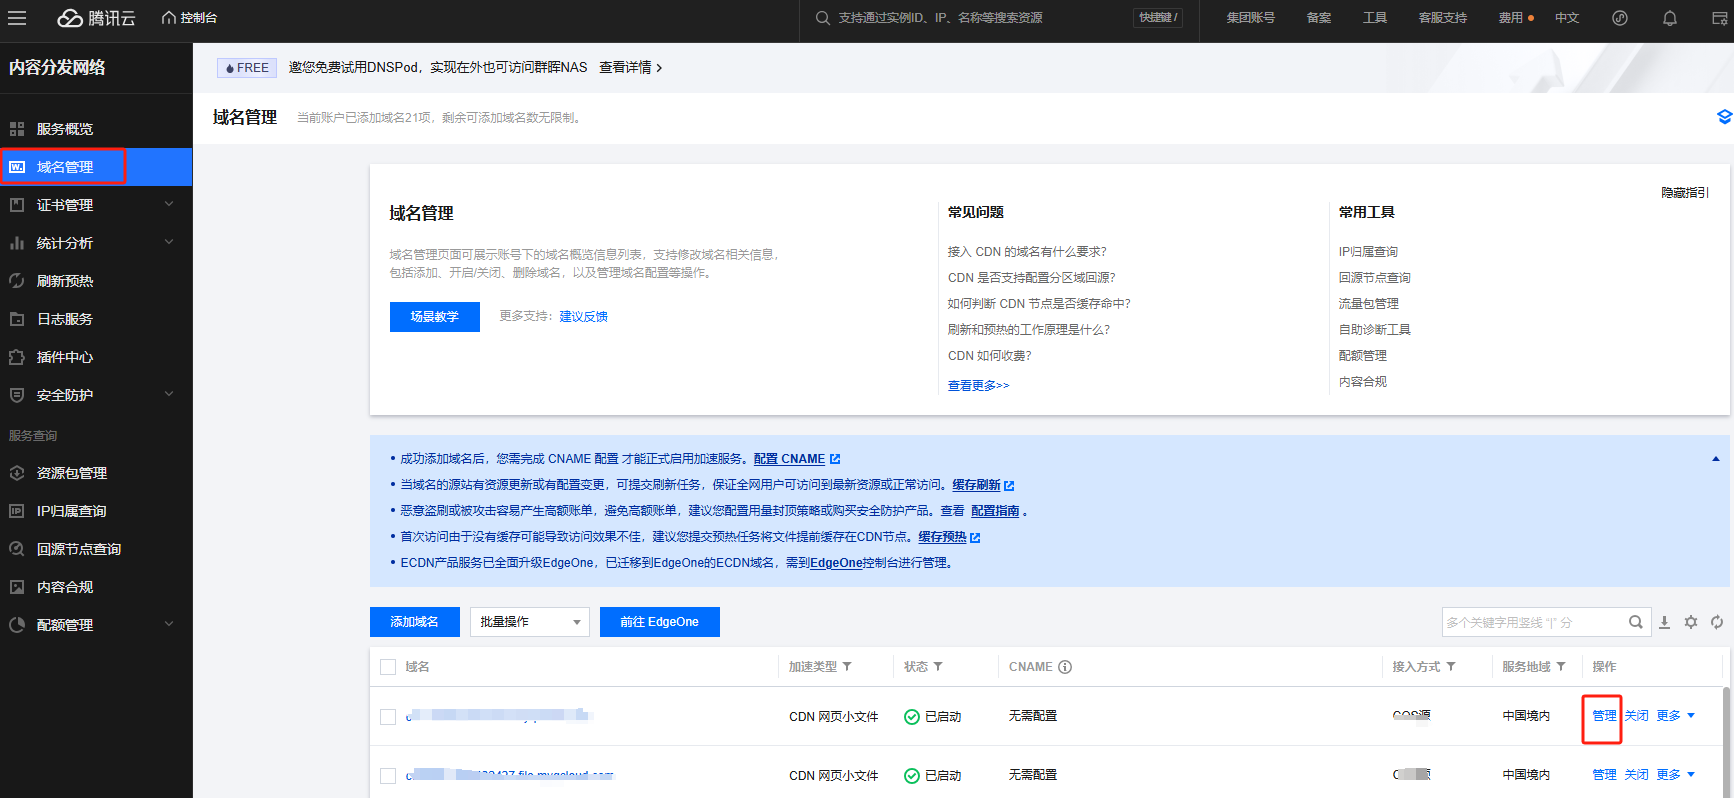The width and height of the screenshot is (1734, 798).
Task: Open the mini-program icon in top bar
Action: pyautogui.click(x=1620, y=18)
